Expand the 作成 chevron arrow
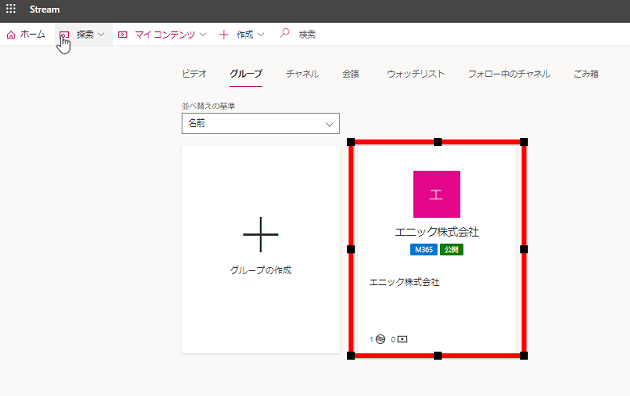The image size is (630, 396). click(x=261, y=35)
